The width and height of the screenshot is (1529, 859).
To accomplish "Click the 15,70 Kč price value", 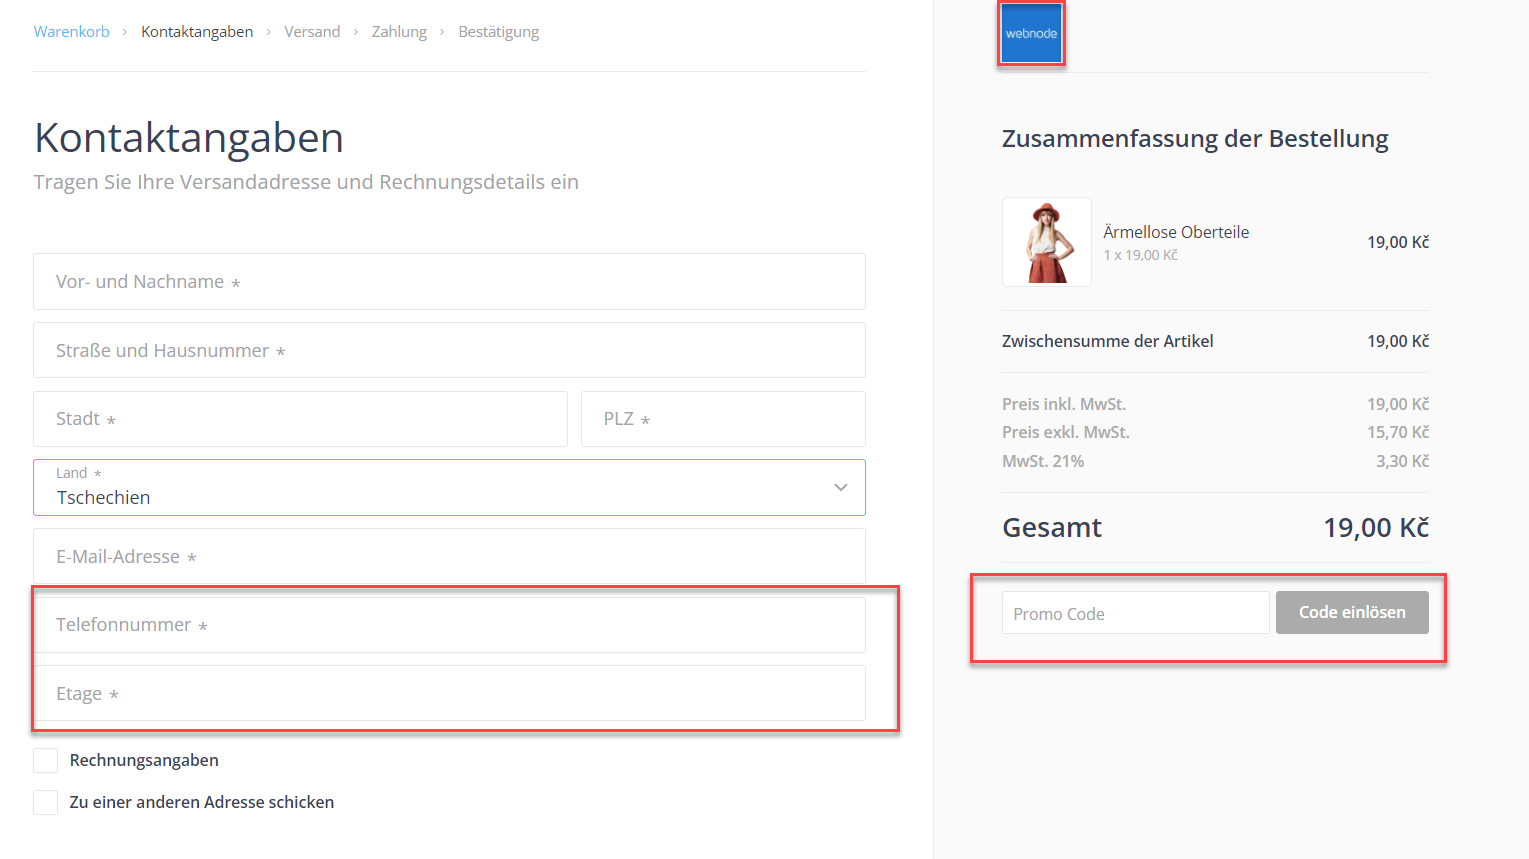I will [1398, 432].
